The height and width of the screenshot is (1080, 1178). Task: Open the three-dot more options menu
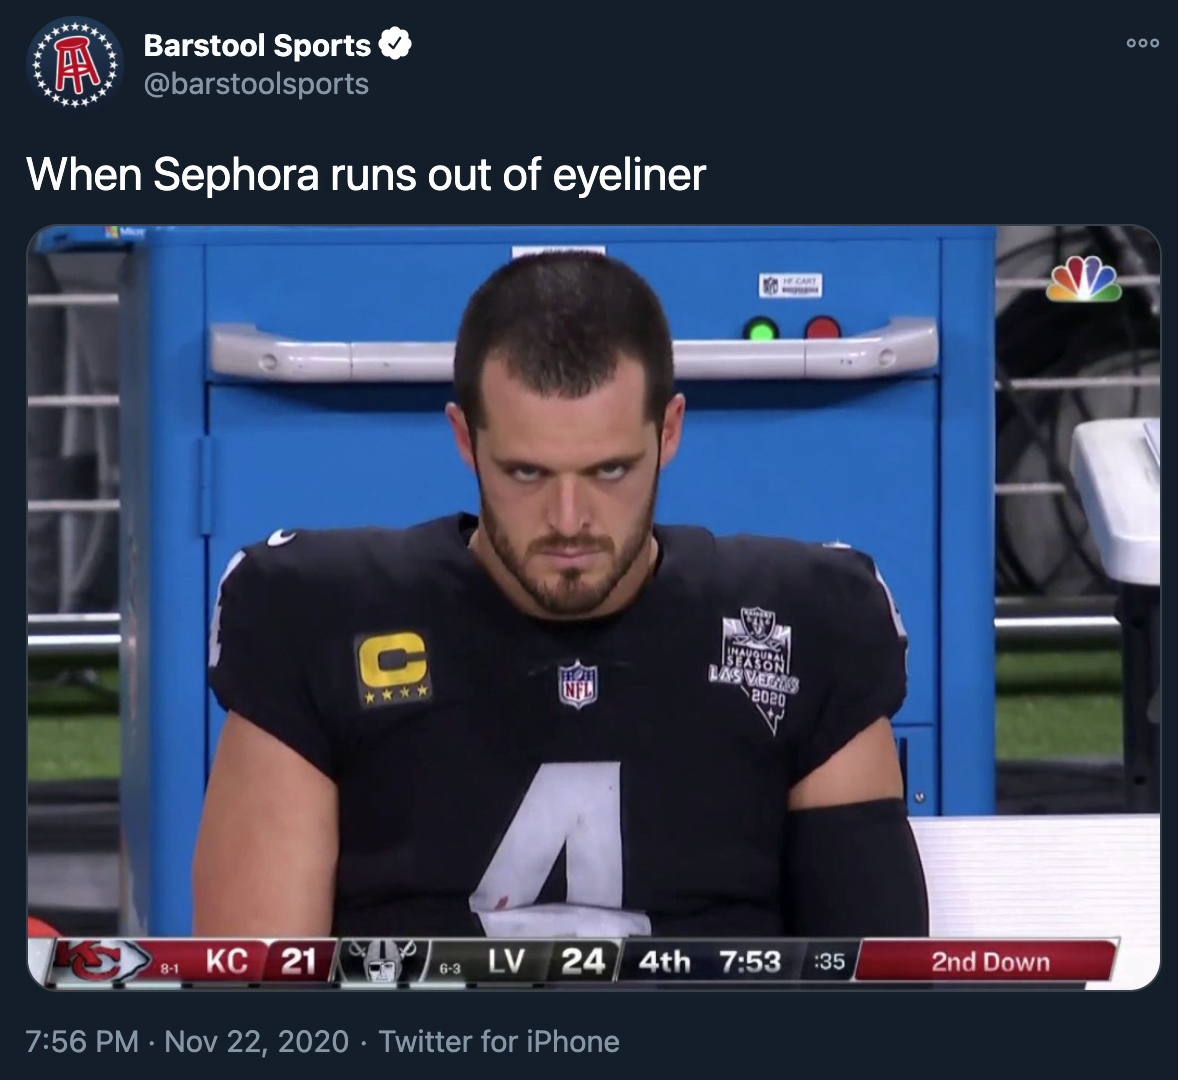pyautogui.click(x=1142, y=43)
